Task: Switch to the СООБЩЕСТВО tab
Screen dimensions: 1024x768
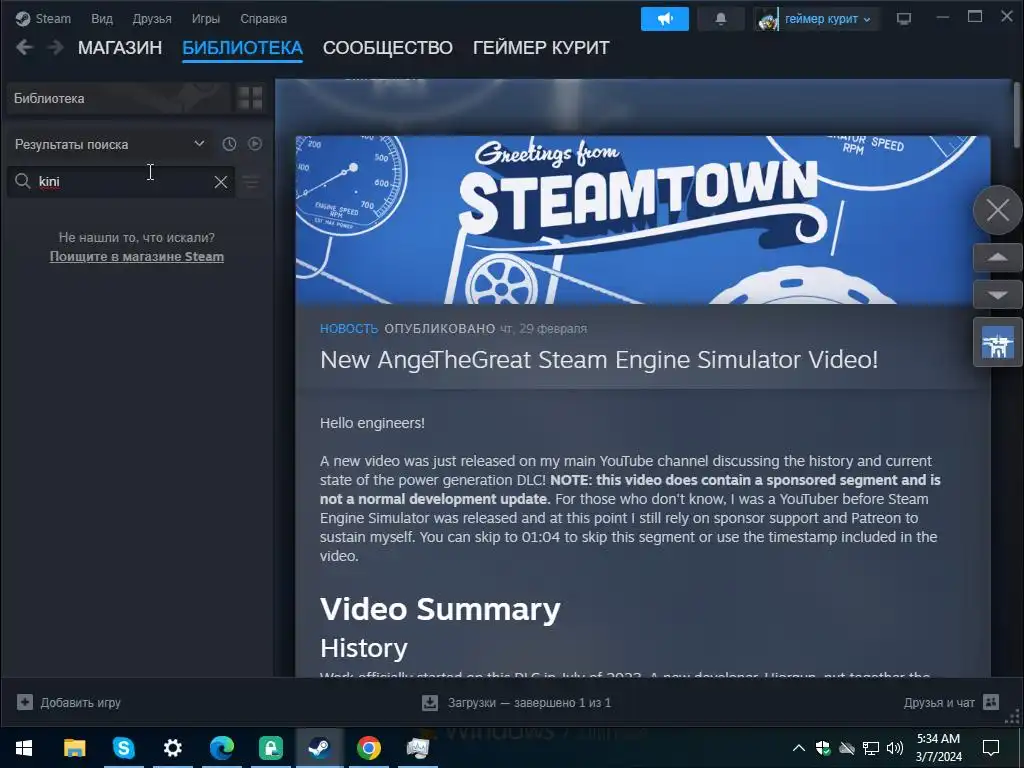Action: pos(387,48)
